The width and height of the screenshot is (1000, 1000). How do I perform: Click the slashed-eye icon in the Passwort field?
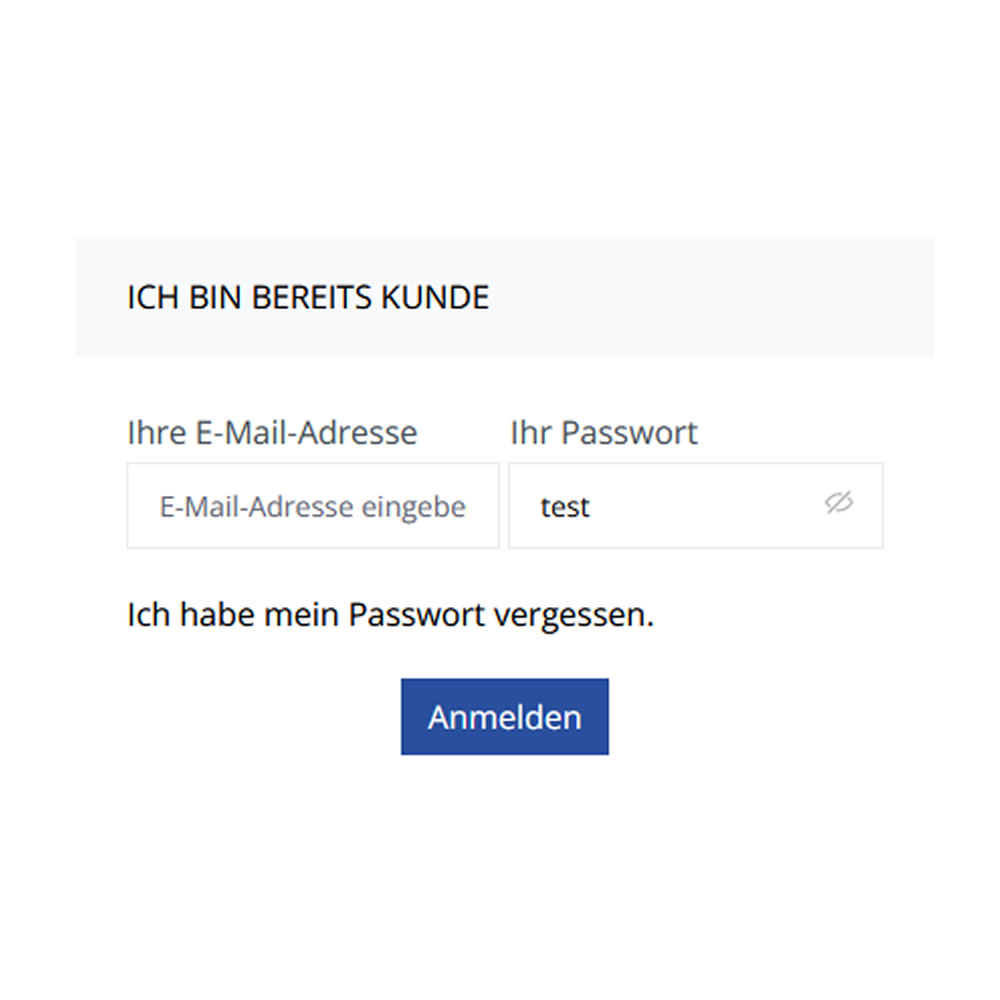[x=838, y=503]
